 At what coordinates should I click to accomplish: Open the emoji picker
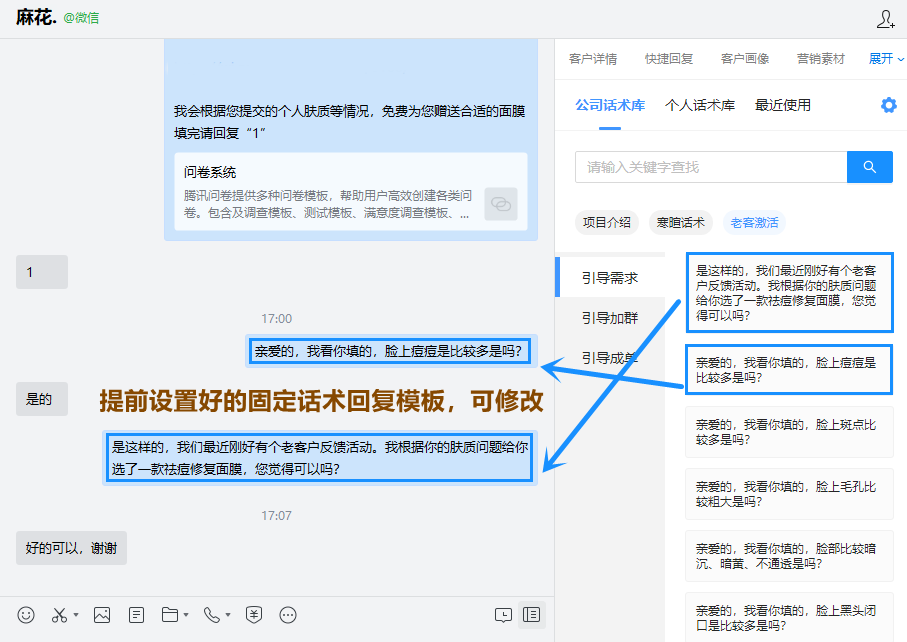click(x=27, y=615)
